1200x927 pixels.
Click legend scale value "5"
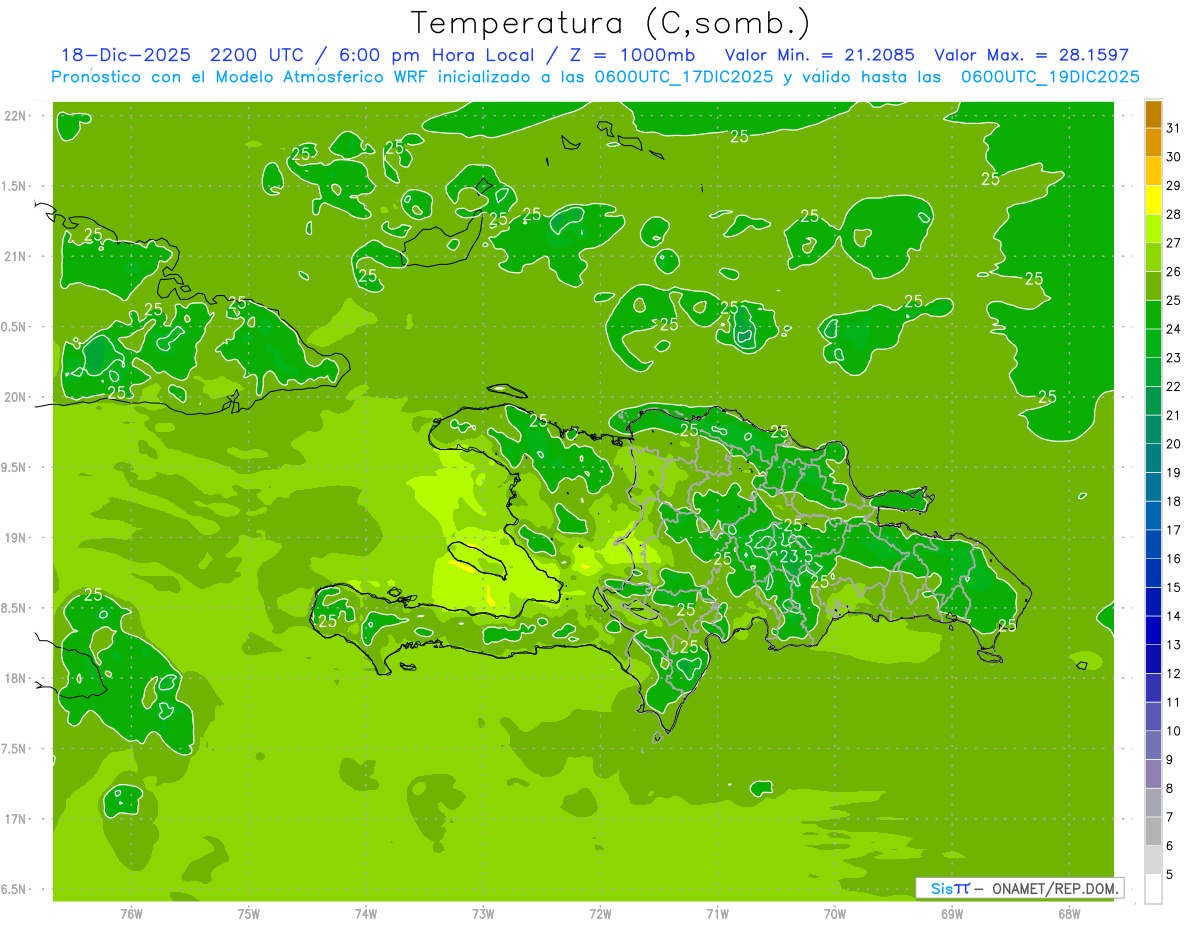point(1171,874)
